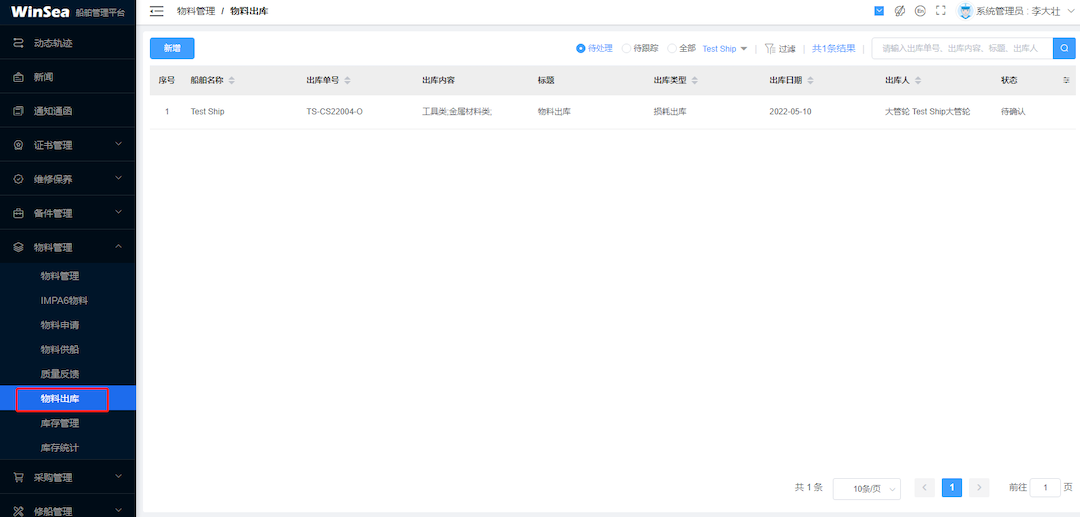Click the system administrator avatar
Viewport: 1080px width, 517px height.
(x=965, y=11)
